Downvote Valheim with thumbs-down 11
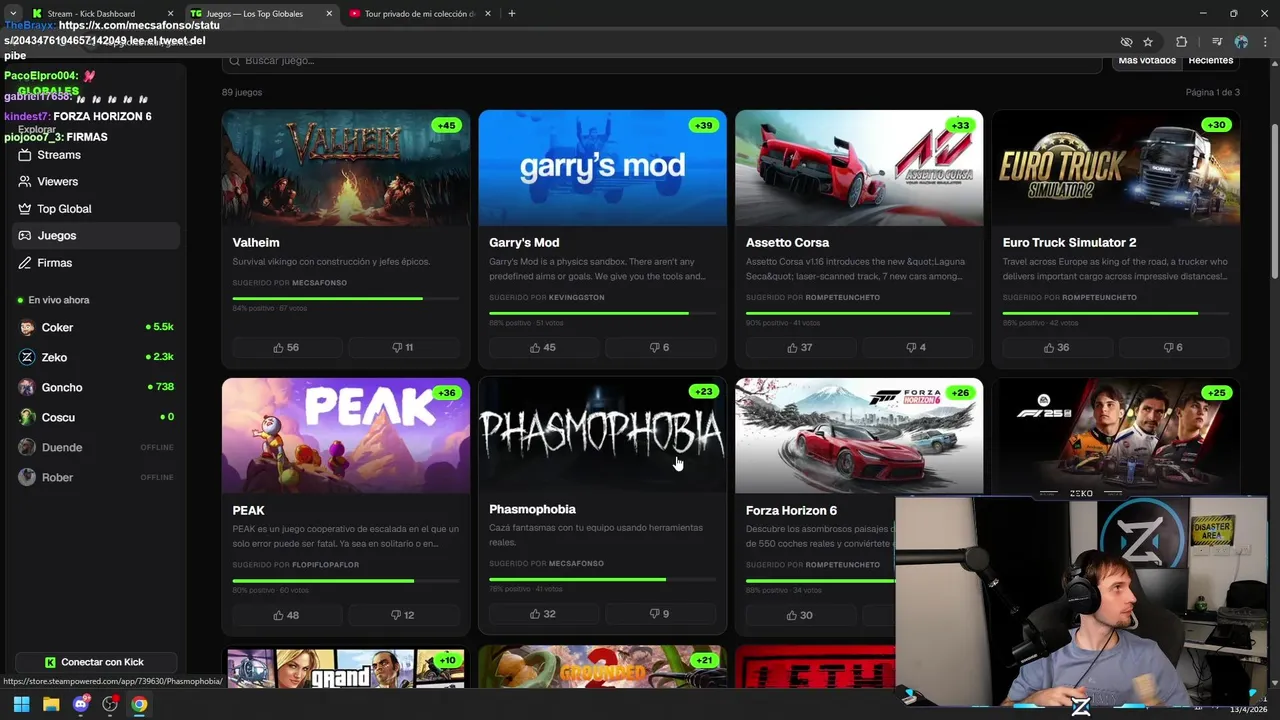Viewport: 1280px width, 720px height. coord(404,347)
